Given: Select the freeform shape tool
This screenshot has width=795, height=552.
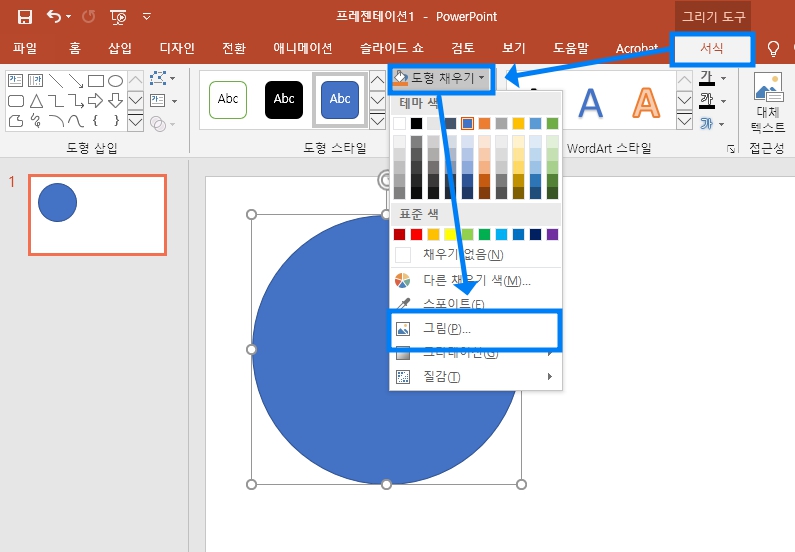Looking at the screenshot, I should tap(16, 121).
